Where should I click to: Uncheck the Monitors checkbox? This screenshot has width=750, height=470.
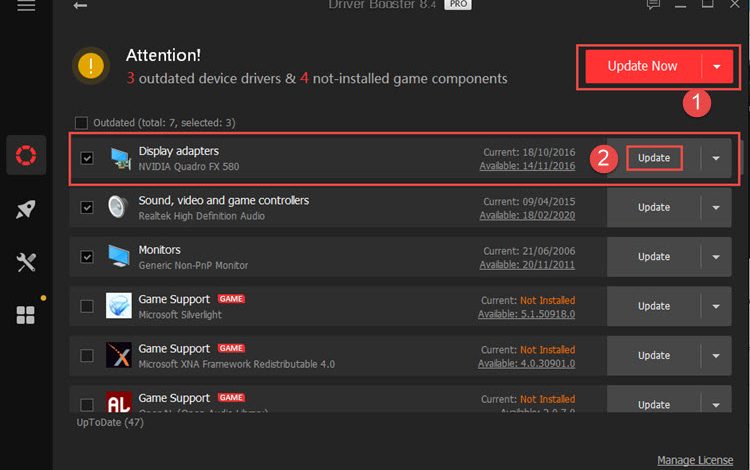87,257
